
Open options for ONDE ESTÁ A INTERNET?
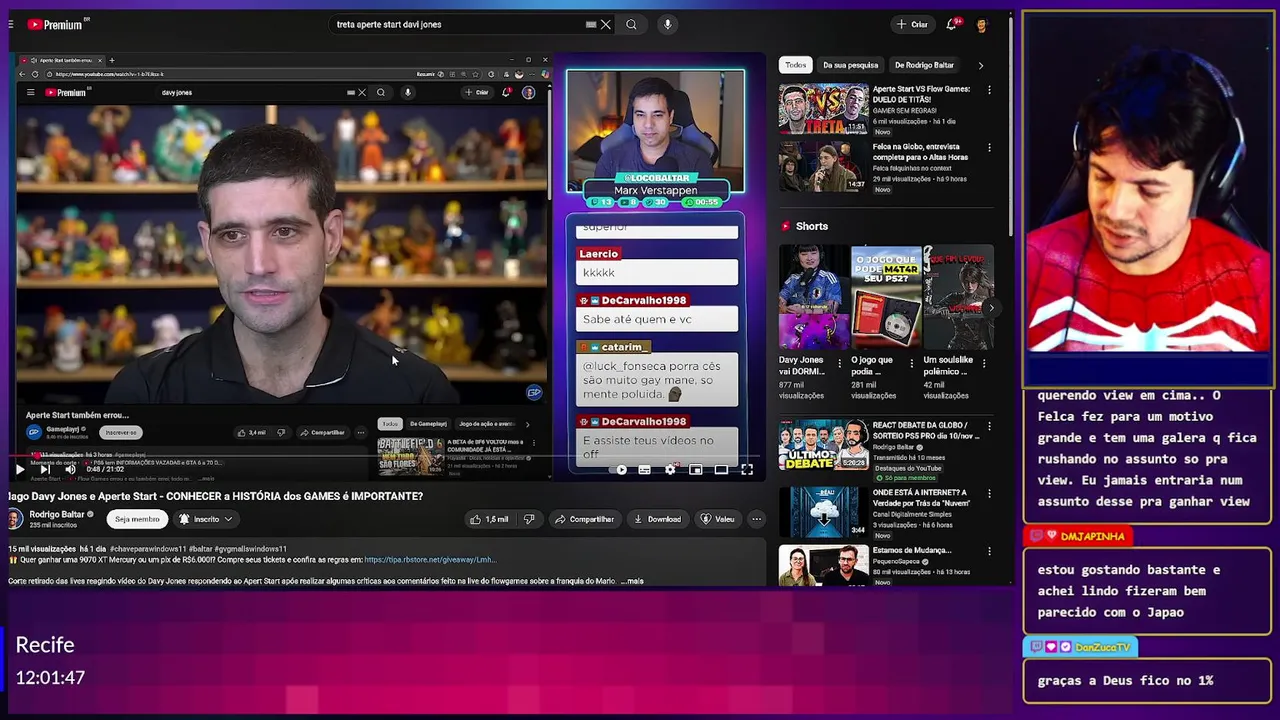click(x=989, y=494)
